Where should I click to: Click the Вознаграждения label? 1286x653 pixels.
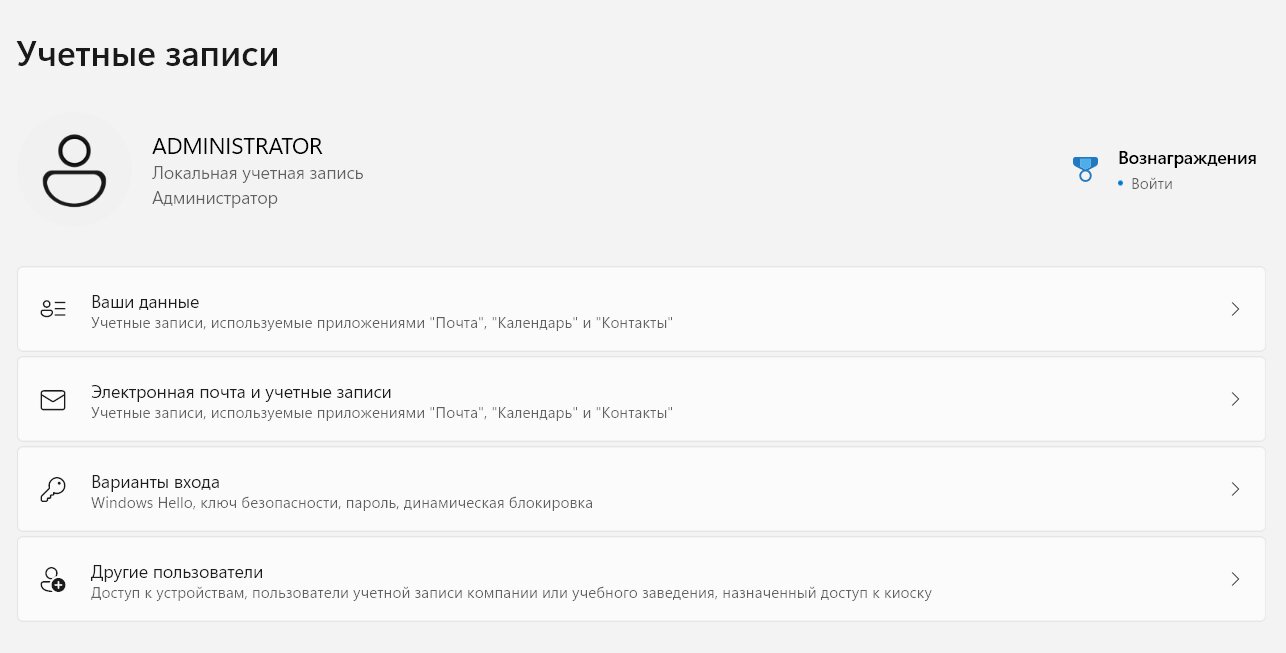(x=1187, y=158)
